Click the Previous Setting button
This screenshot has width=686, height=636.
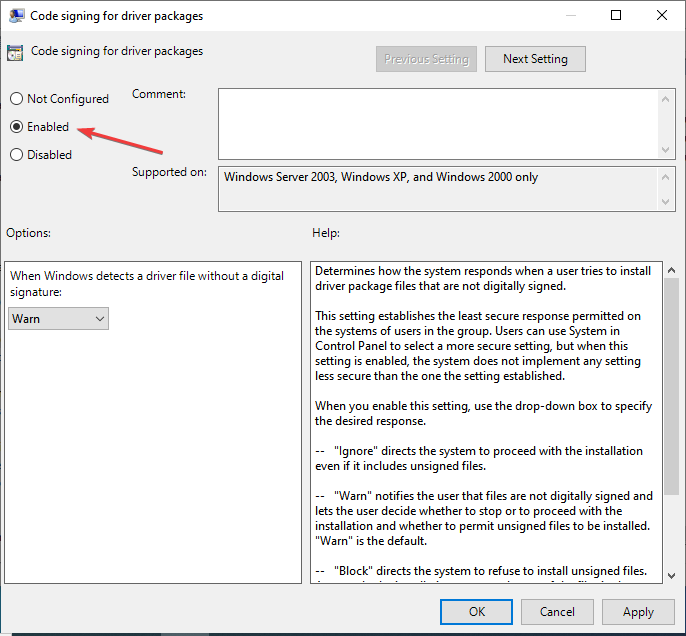tap(426, 59)
